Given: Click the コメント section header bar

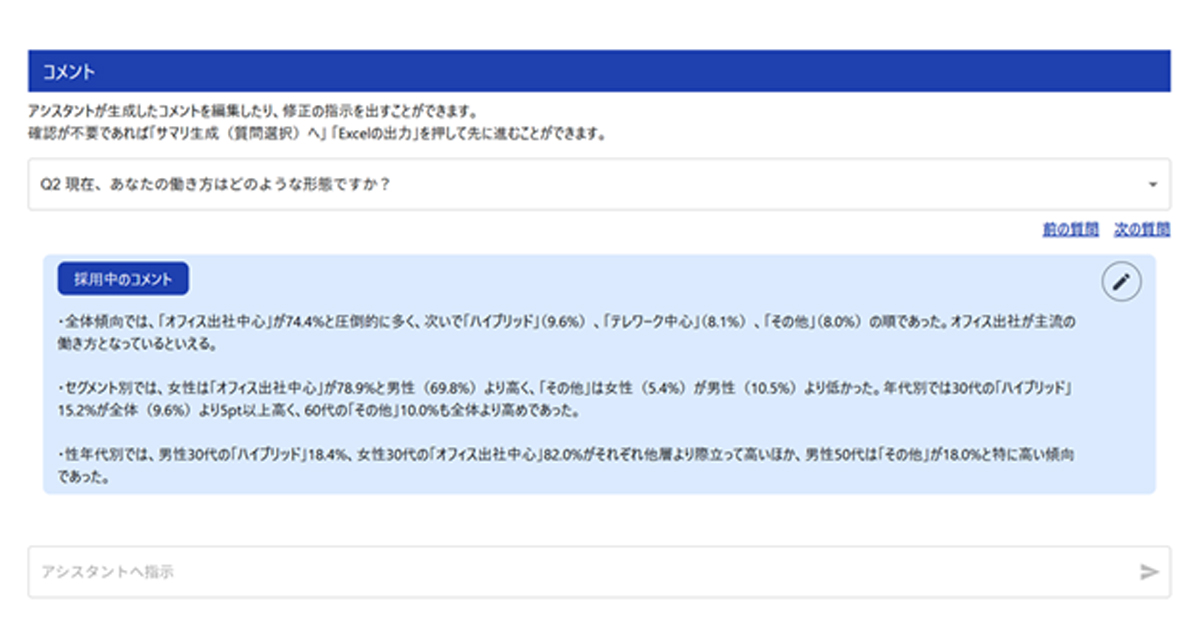Looking at the screenshot, I should [598, 72].
